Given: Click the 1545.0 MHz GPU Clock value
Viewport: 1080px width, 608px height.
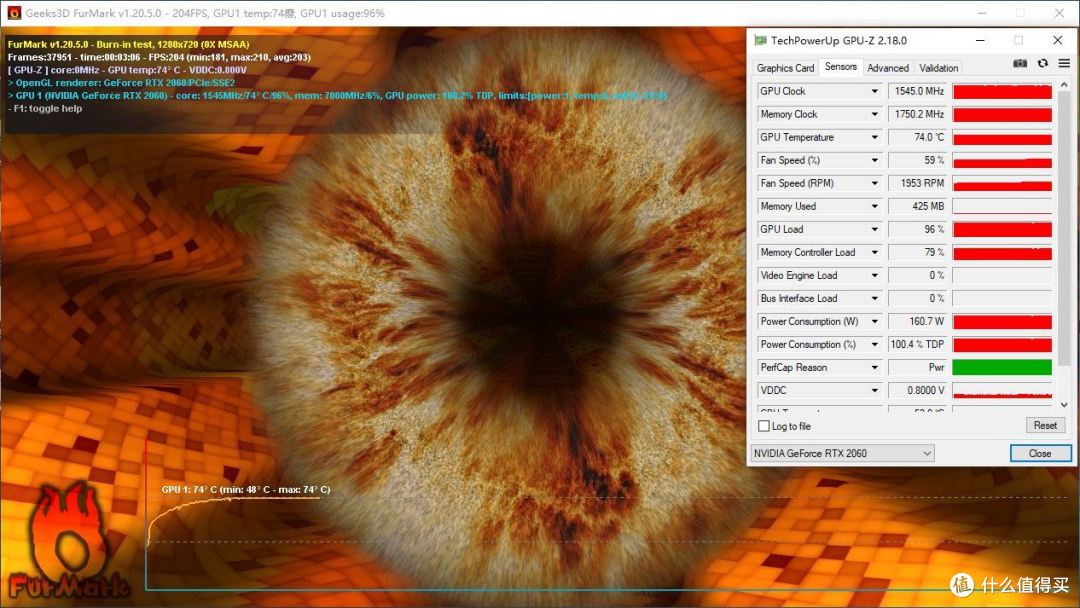Looking at the screenshot, I should point(918,91).
